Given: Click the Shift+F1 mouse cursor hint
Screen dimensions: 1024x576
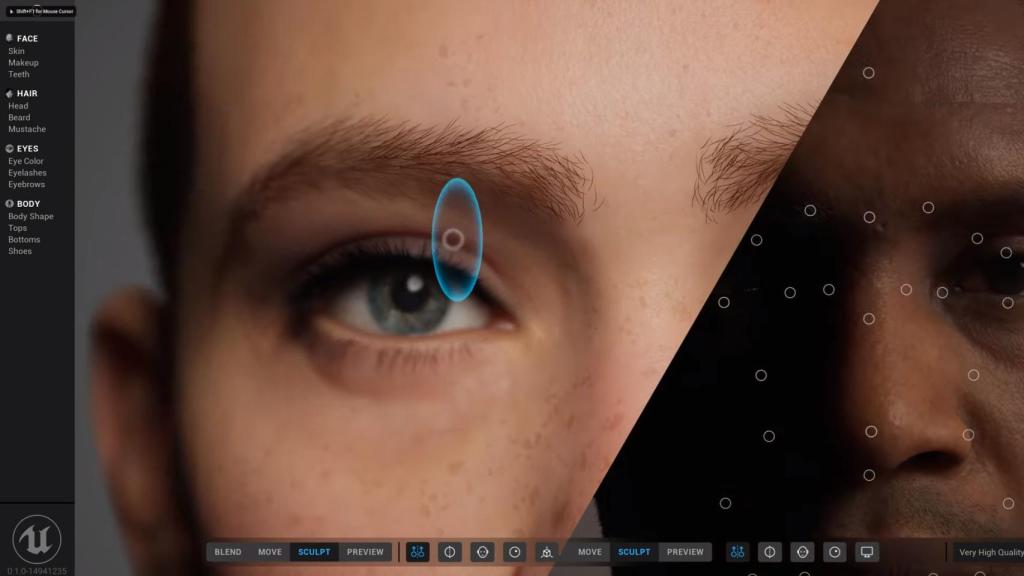Looking at the screenshot, I should [x=39, y=11].
